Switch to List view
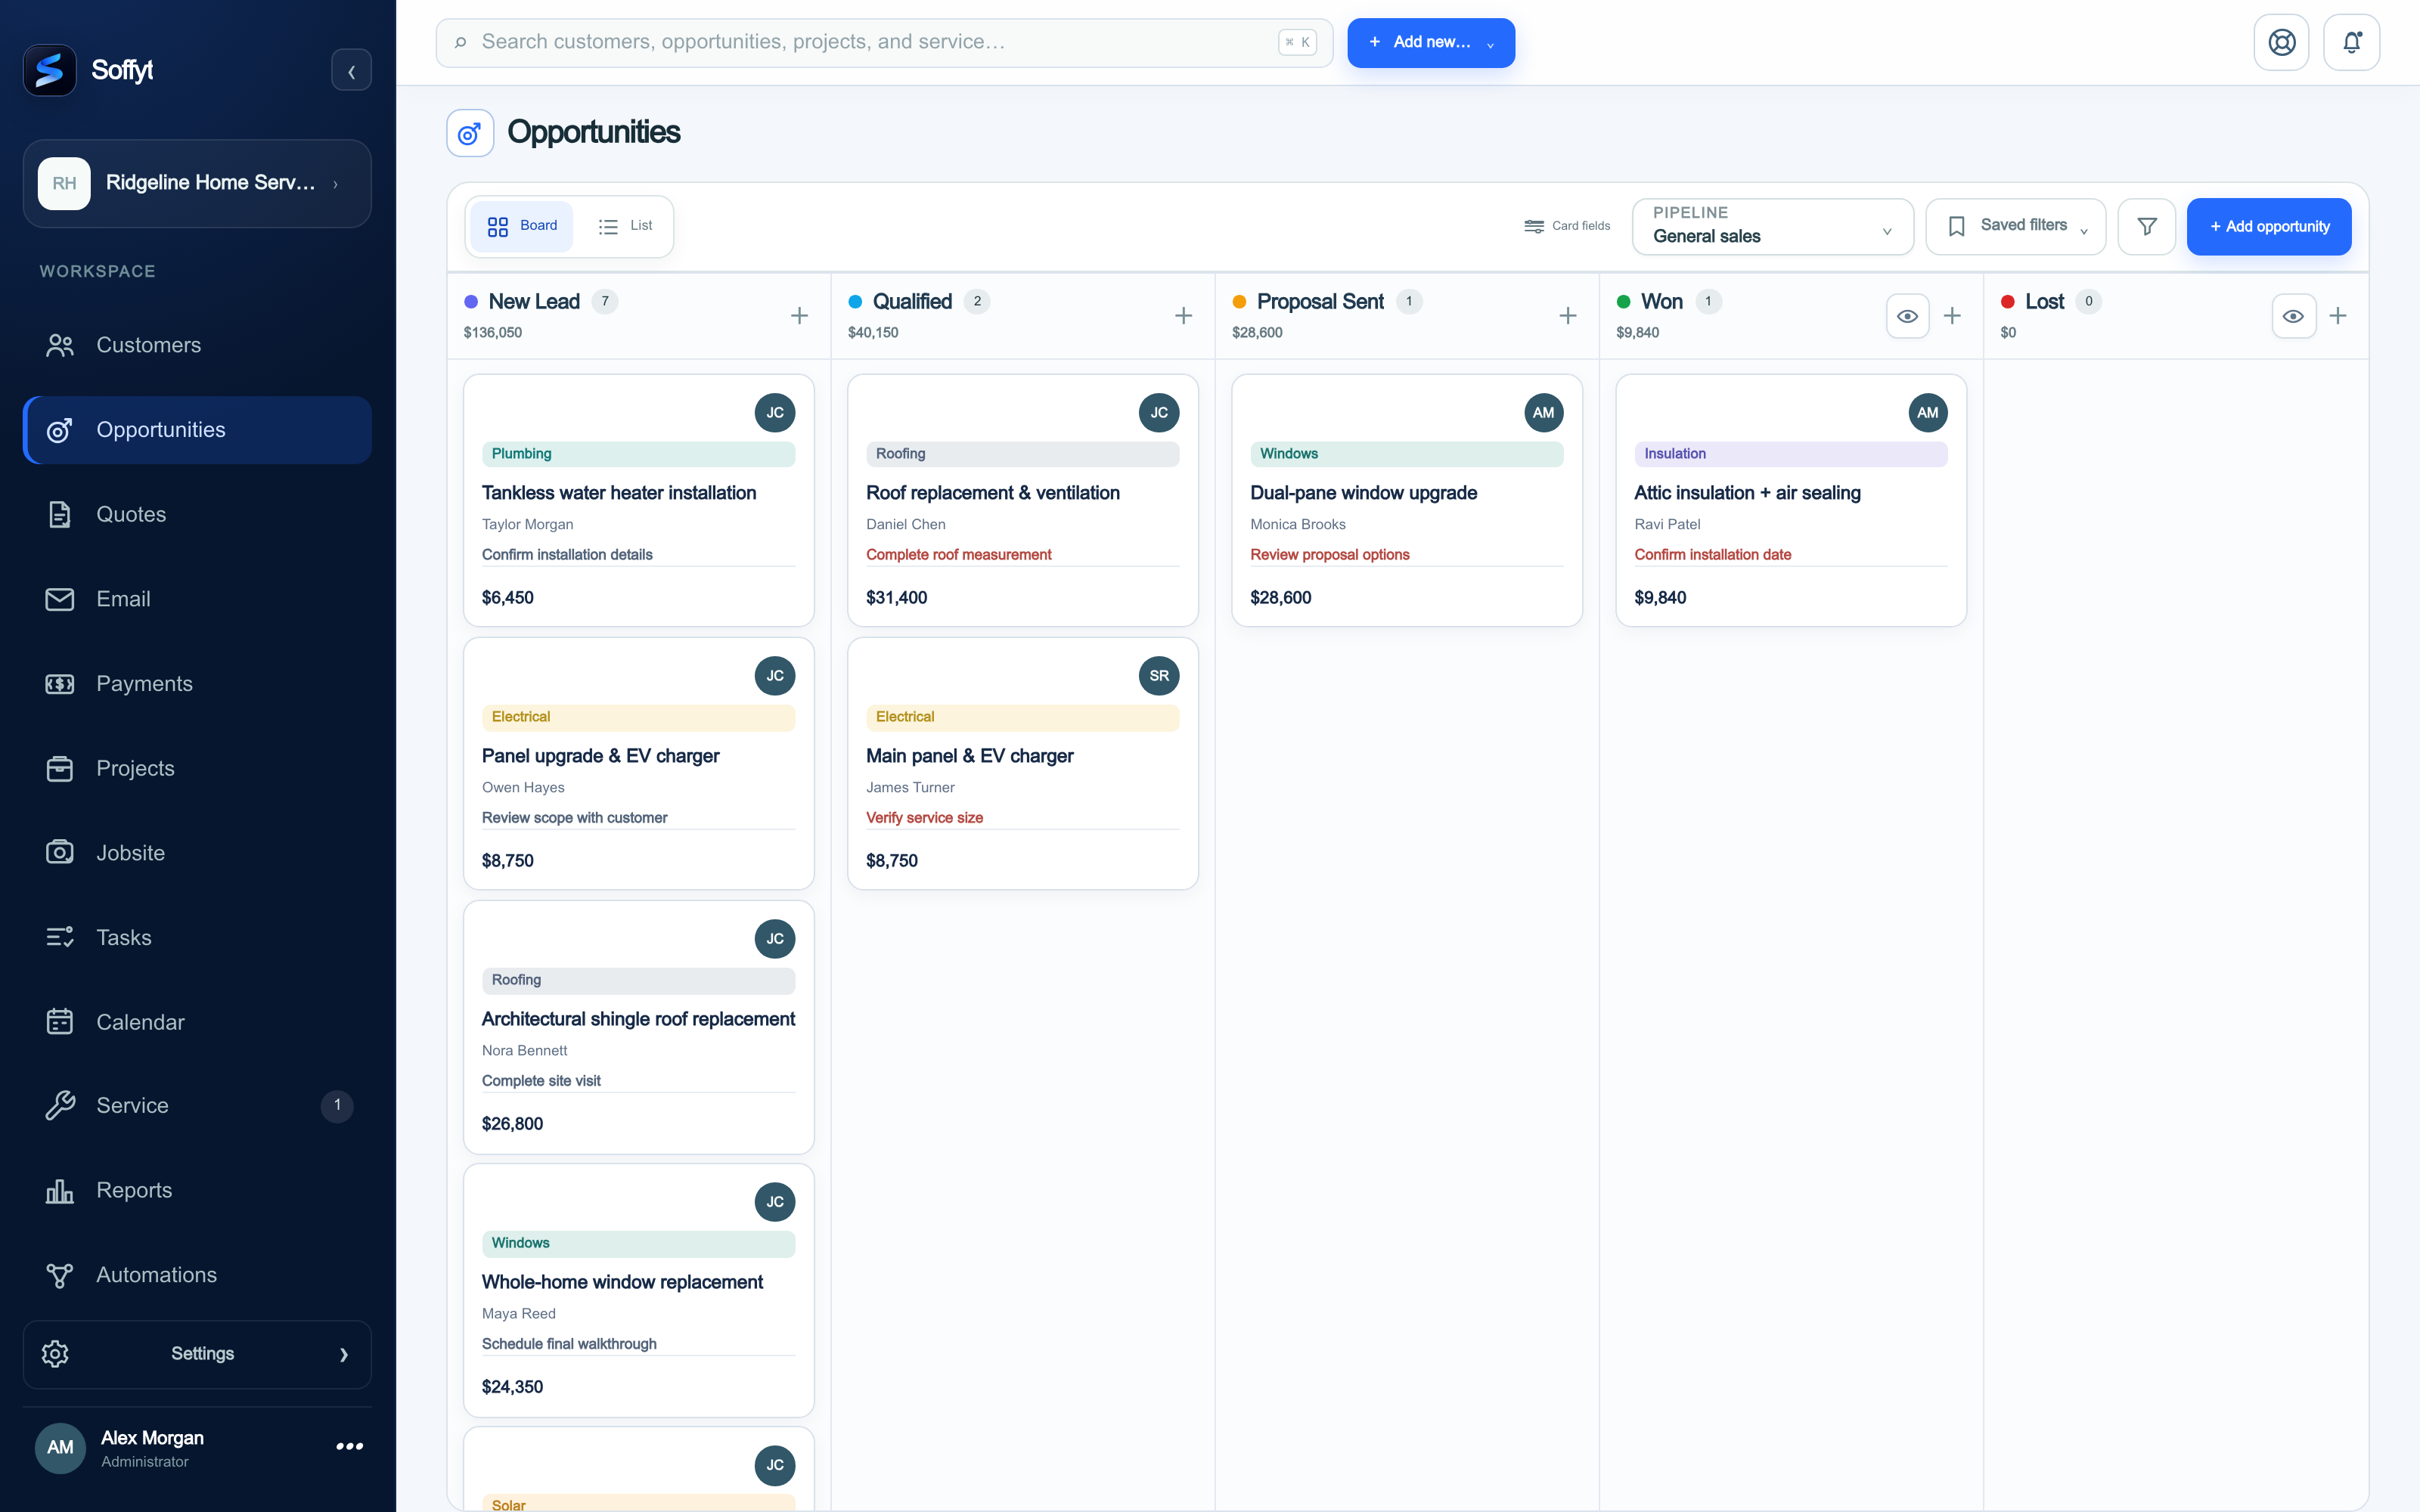 click(x=625, y=226)
